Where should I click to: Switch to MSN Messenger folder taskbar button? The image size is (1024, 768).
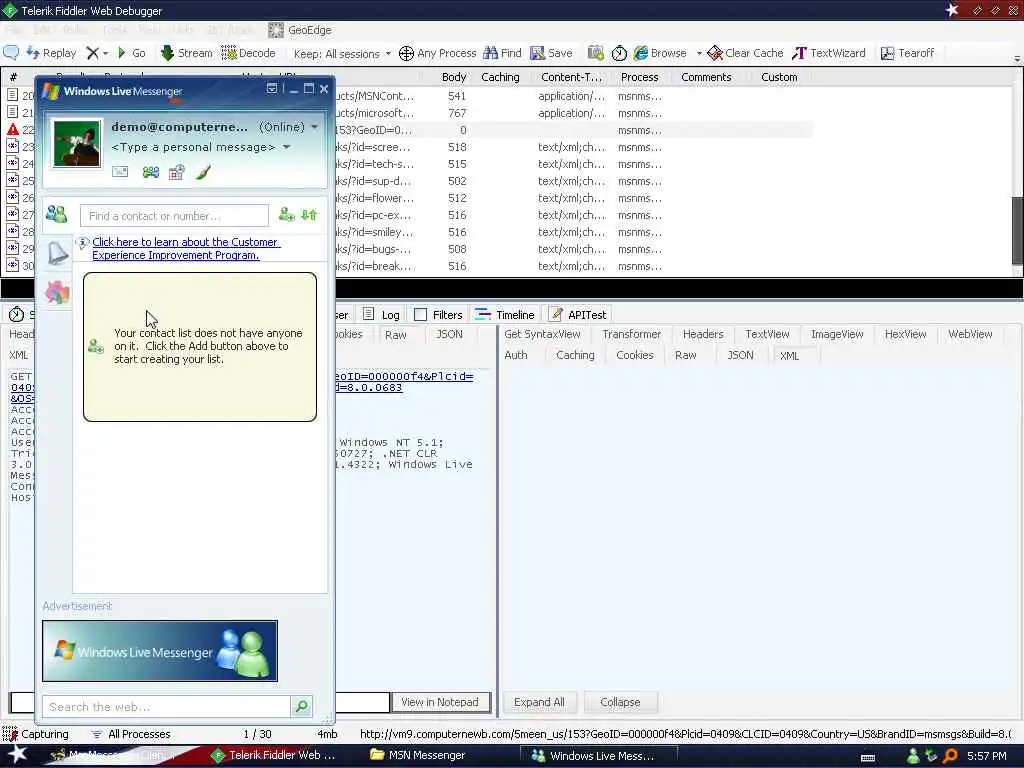click(419, 756)
